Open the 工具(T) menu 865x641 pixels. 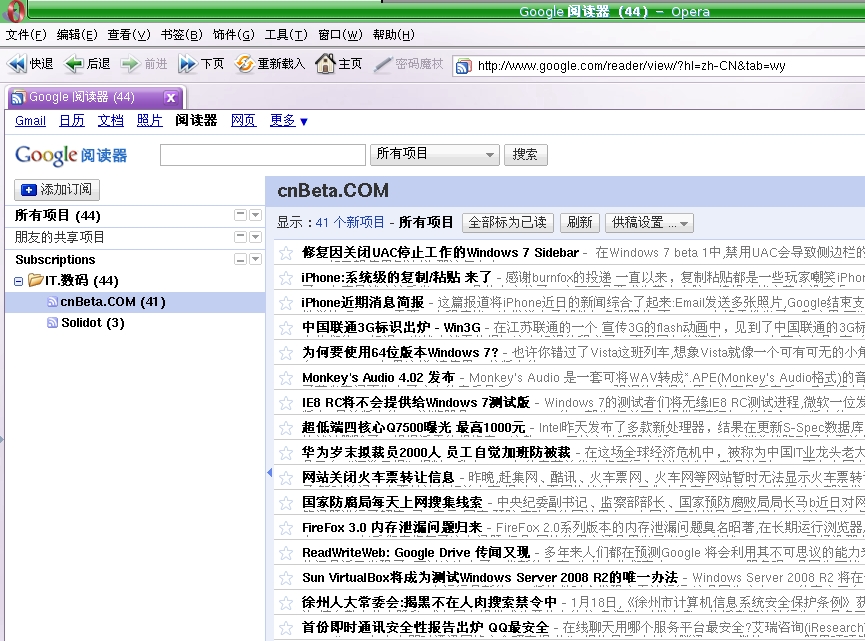point(286,35)
